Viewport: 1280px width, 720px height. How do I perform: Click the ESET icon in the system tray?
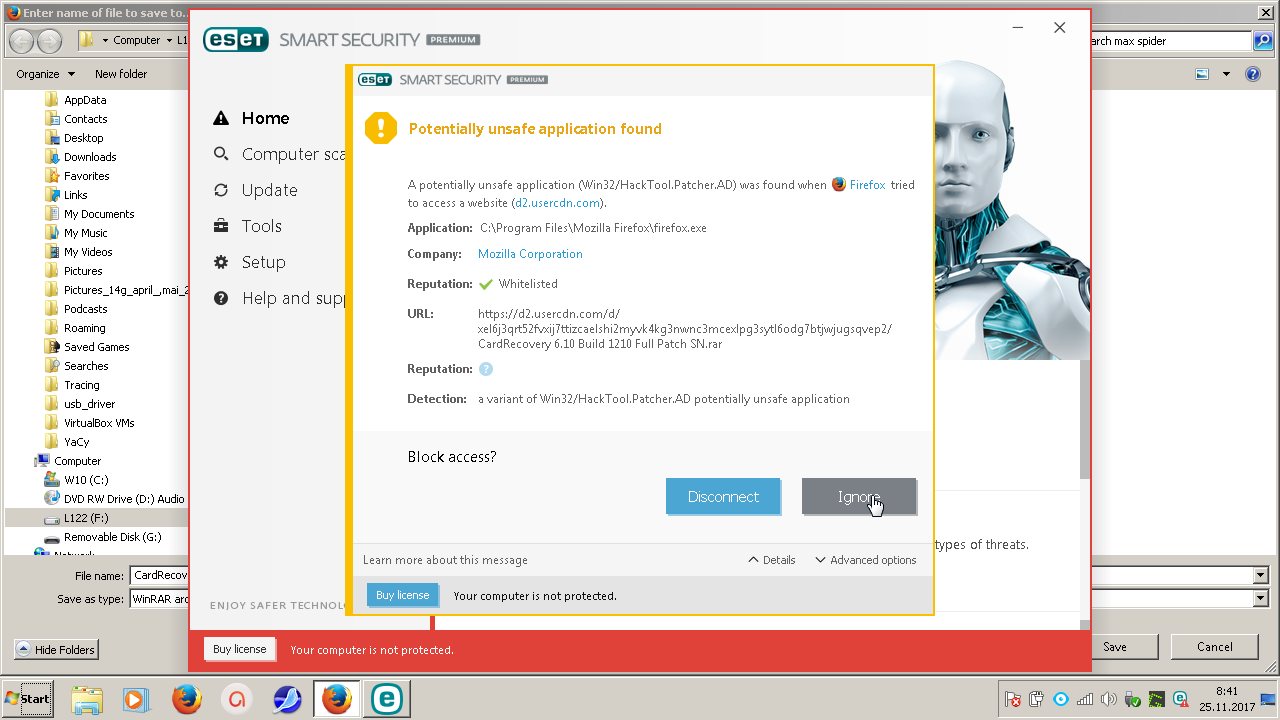pos(1181,699)
